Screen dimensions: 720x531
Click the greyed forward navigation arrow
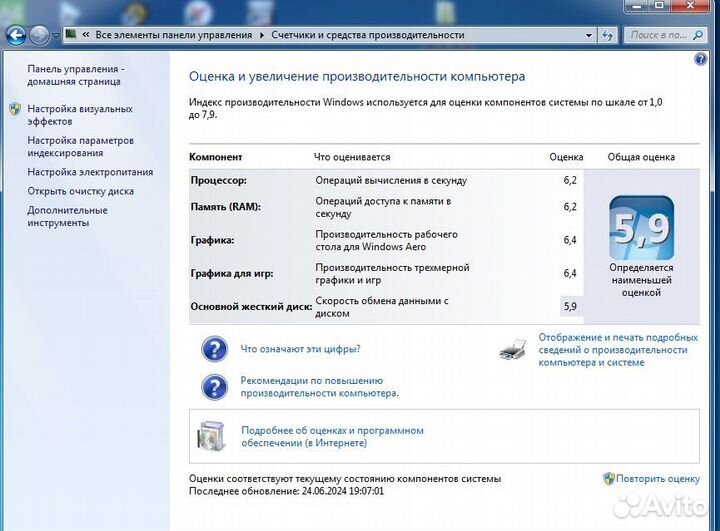click(x=39, y=35)
